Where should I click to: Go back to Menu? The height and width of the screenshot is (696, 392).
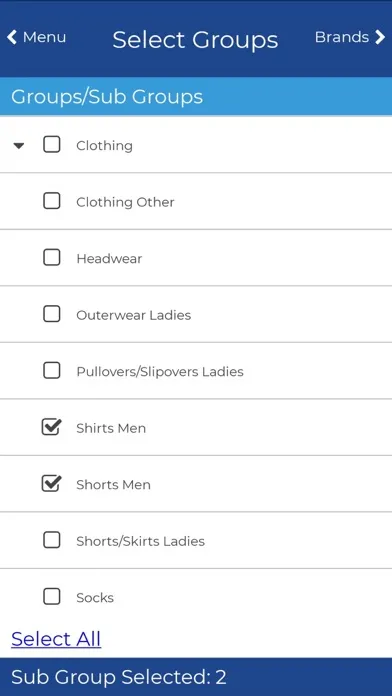(x=36, y=37)
